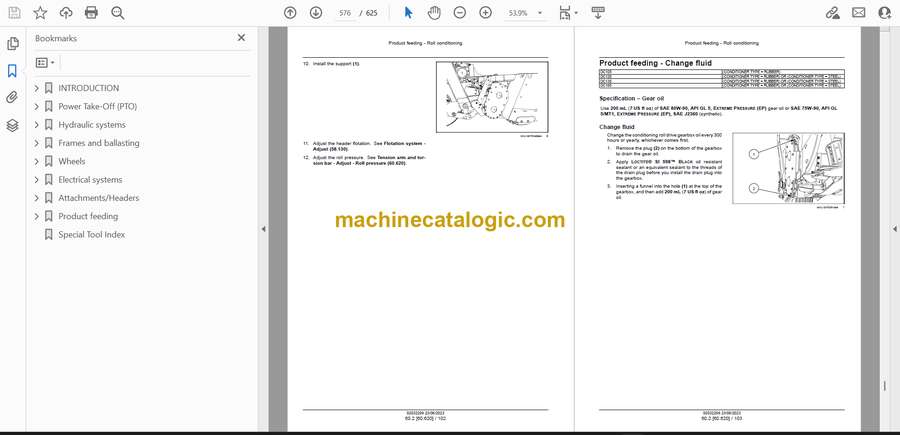Open the attachments paperclip panel
Screen dimensions: 900x435
(x=12, y=98)
